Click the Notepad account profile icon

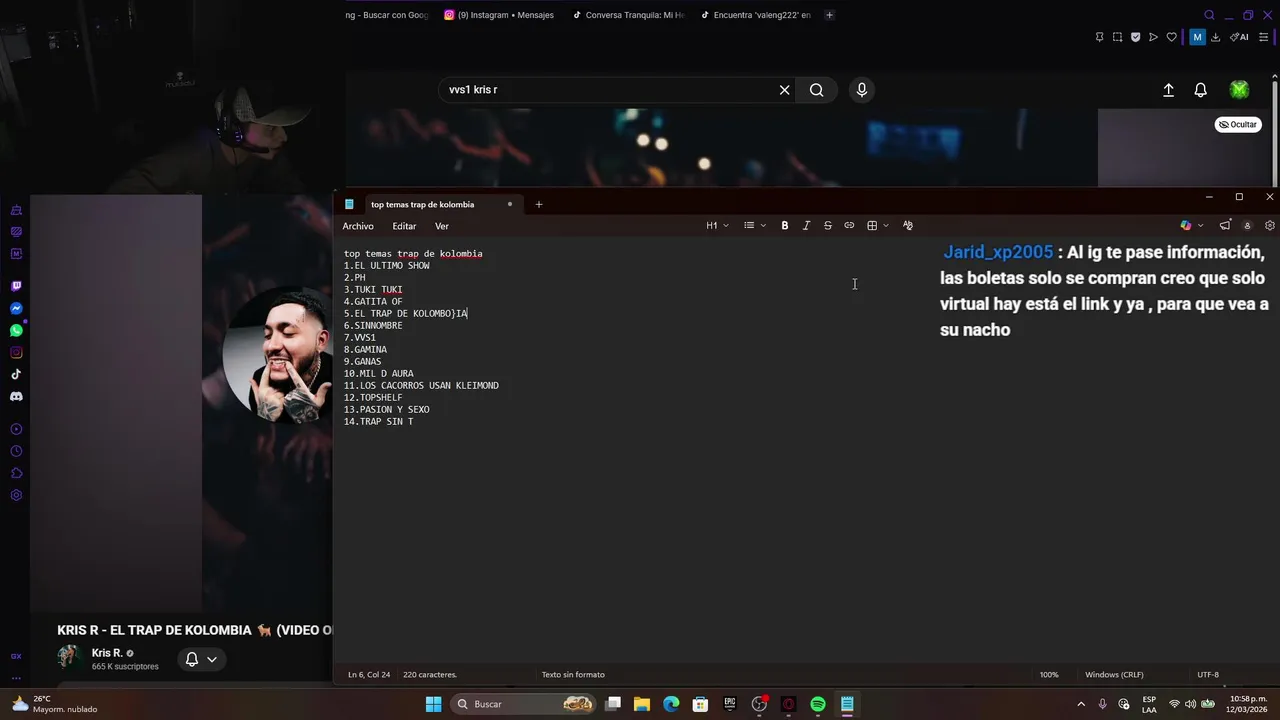coord(1247,226)
